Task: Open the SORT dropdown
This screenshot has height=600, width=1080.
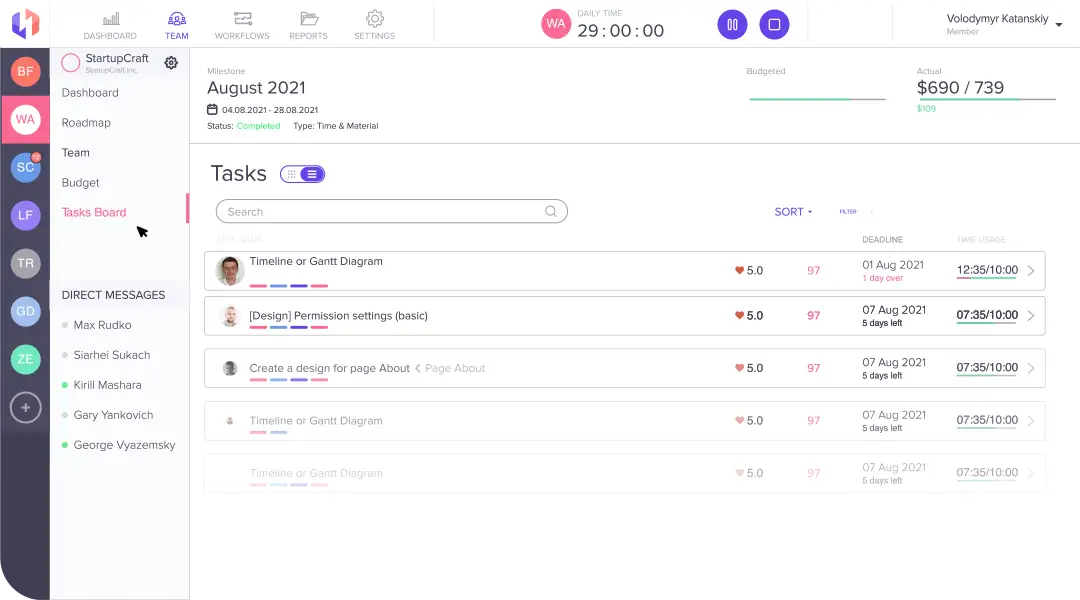Action: coord(793,212)
